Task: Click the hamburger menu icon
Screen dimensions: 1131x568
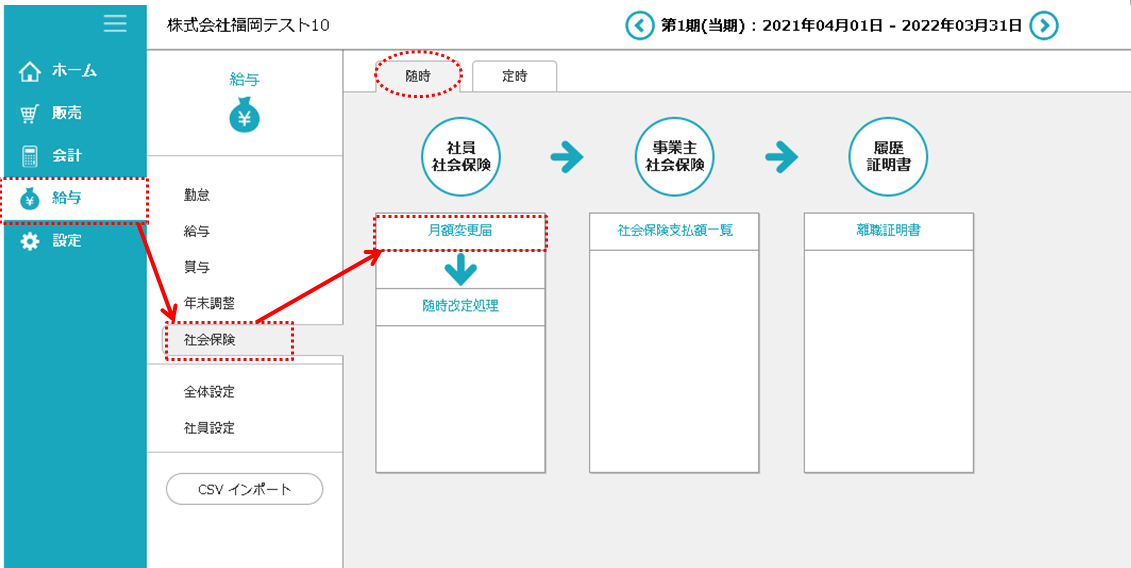Action: point(115,24)
